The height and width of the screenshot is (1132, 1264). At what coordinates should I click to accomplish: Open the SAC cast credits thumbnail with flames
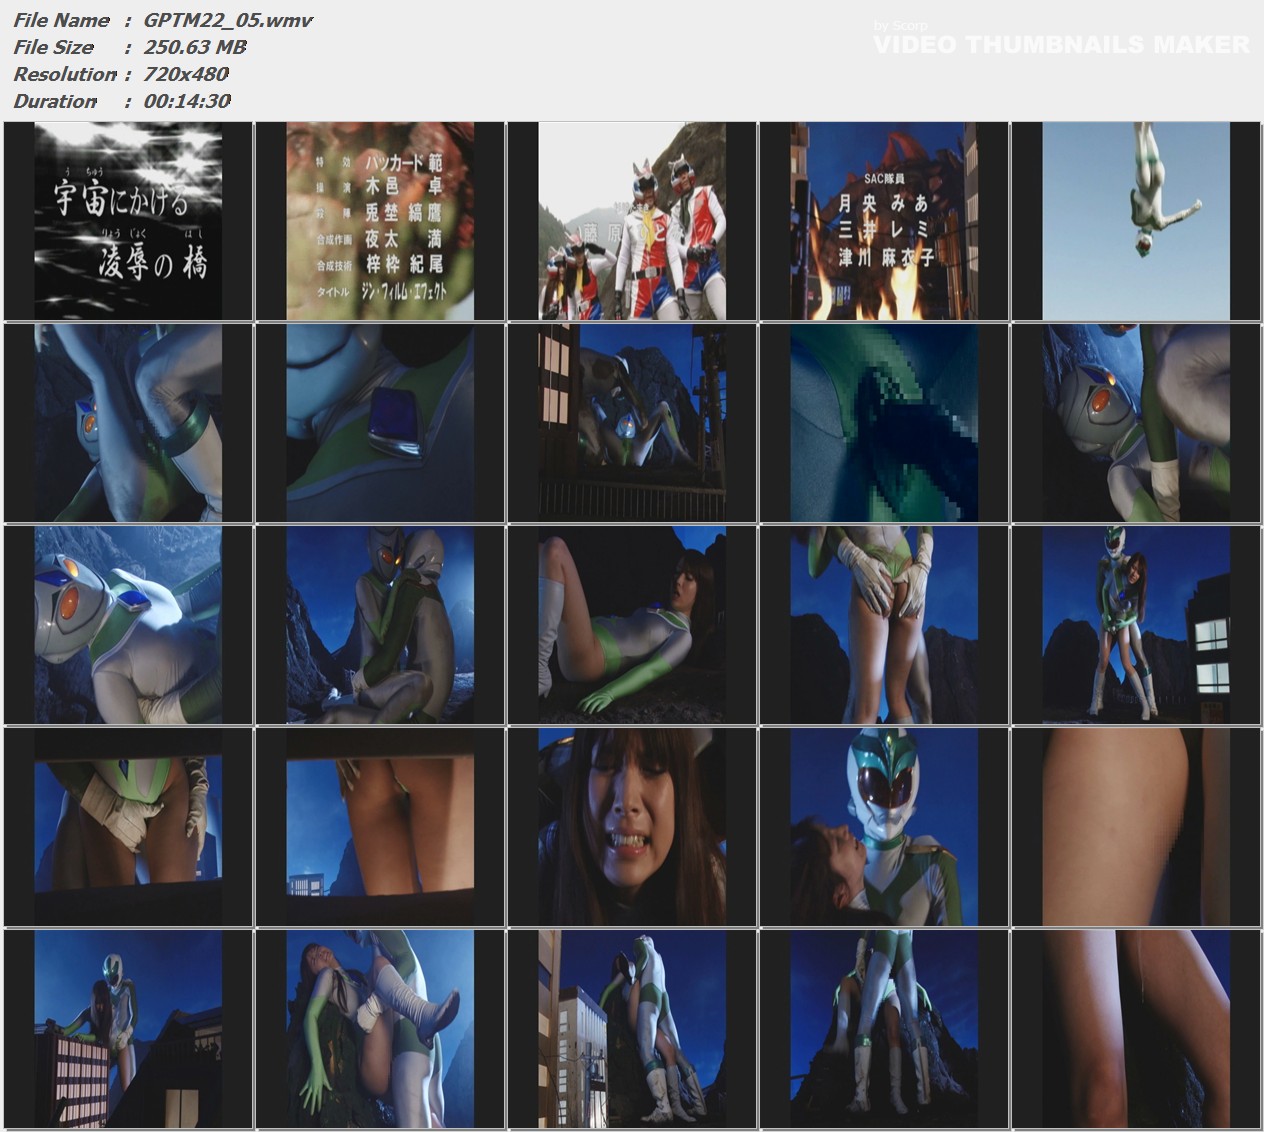(x=884, y=221)
